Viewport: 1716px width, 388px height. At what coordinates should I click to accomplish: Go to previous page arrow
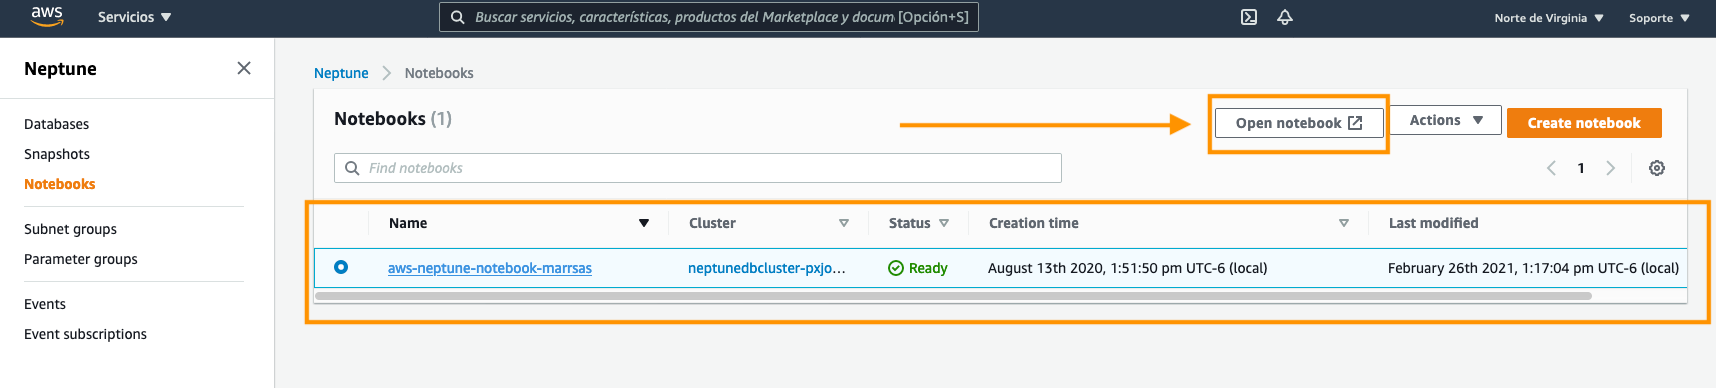(1551, 168)
